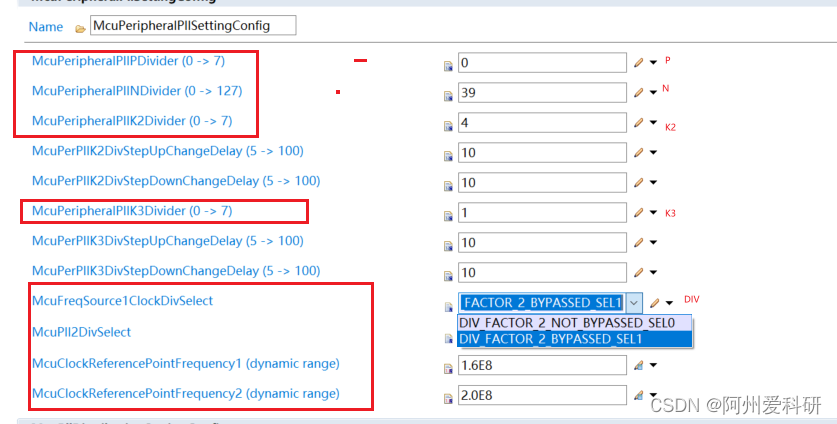The width and height of the screenshot is (837, 424).
Task: Click the calculator icon for Reference Point Frequency1
Action: click(639, 365)
